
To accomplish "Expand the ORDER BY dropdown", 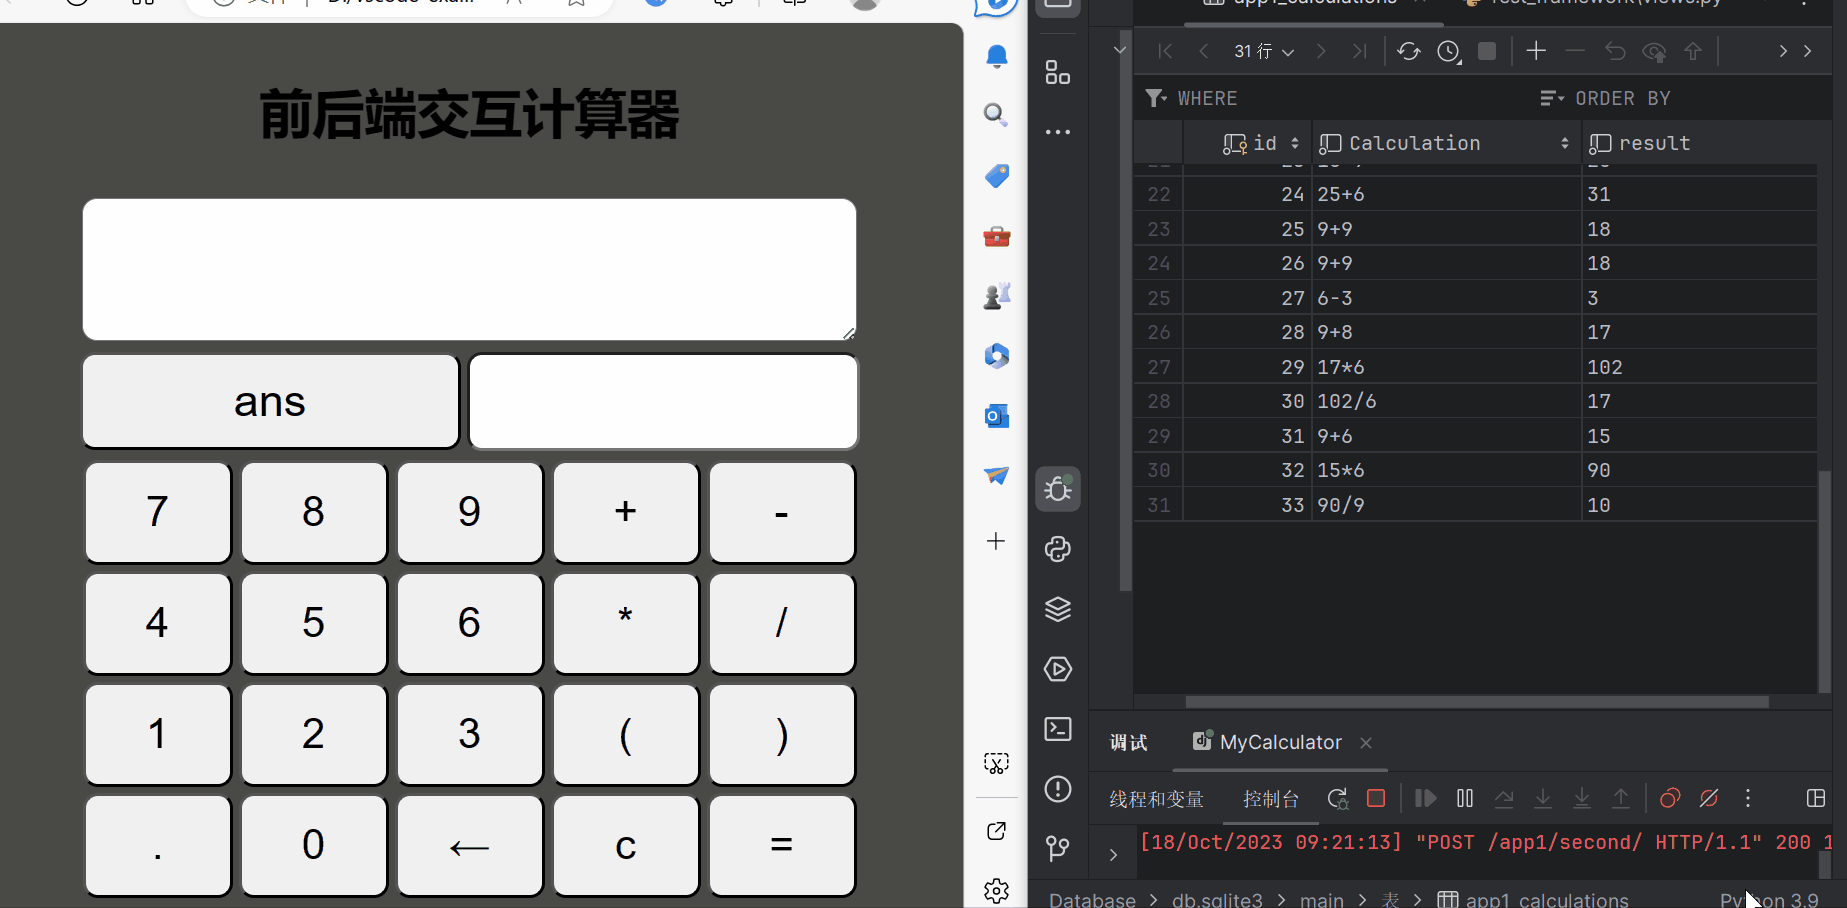I will [1606, 98].
